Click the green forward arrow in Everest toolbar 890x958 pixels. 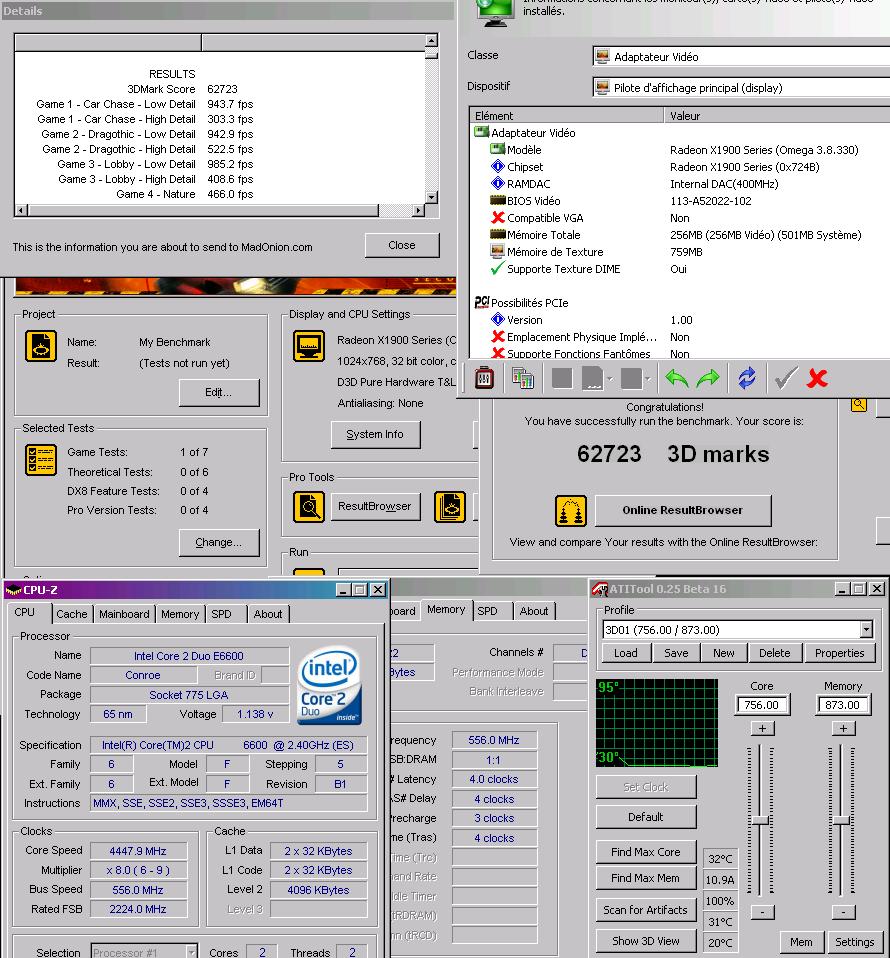[708, 379]
